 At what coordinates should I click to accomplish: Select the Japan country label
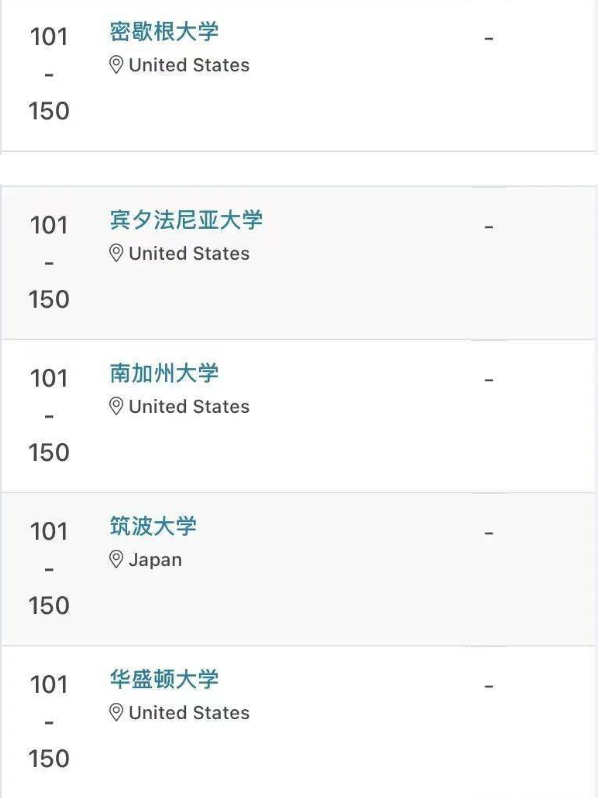155,560
